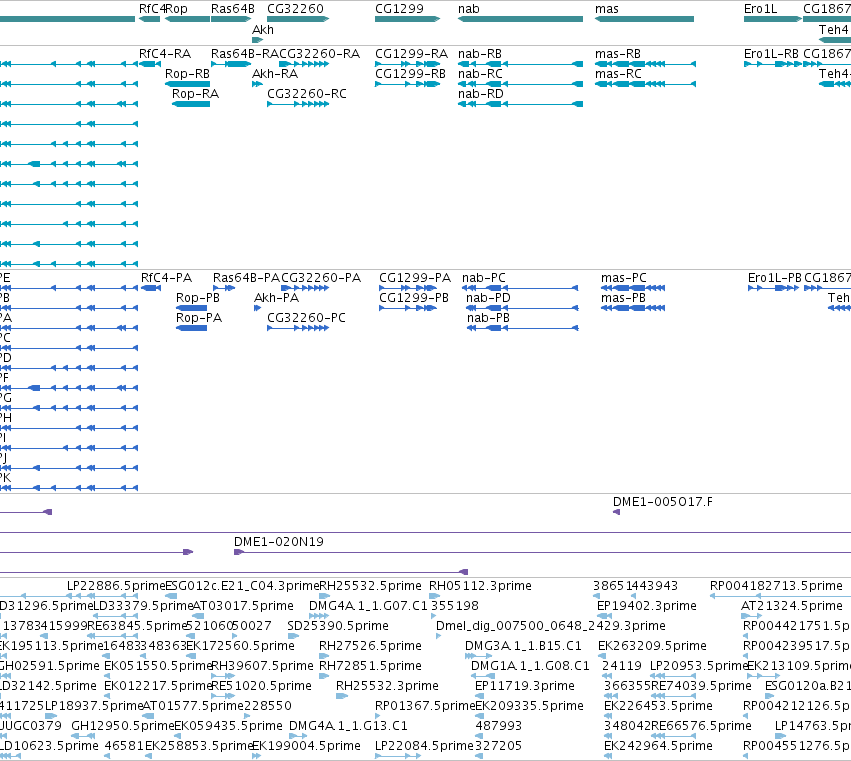851x761 pixels.
Task: Select protein nab-PD
Action: point(488,297)
